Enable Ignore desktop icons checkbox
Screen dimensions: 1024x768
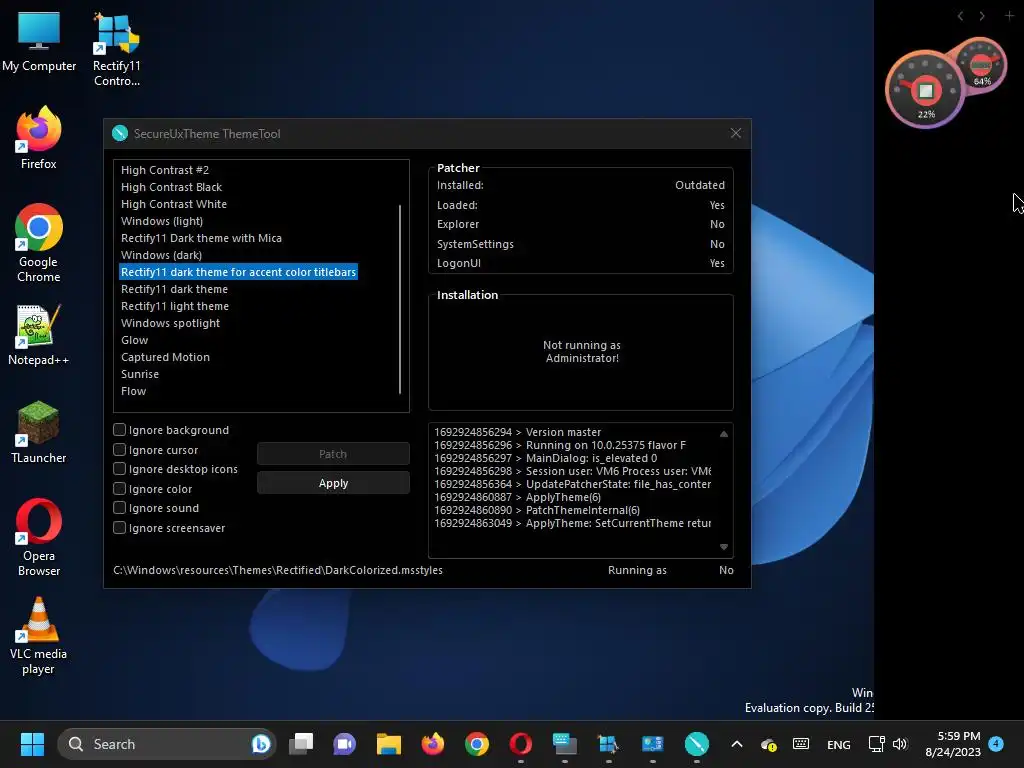coord(120,469)
